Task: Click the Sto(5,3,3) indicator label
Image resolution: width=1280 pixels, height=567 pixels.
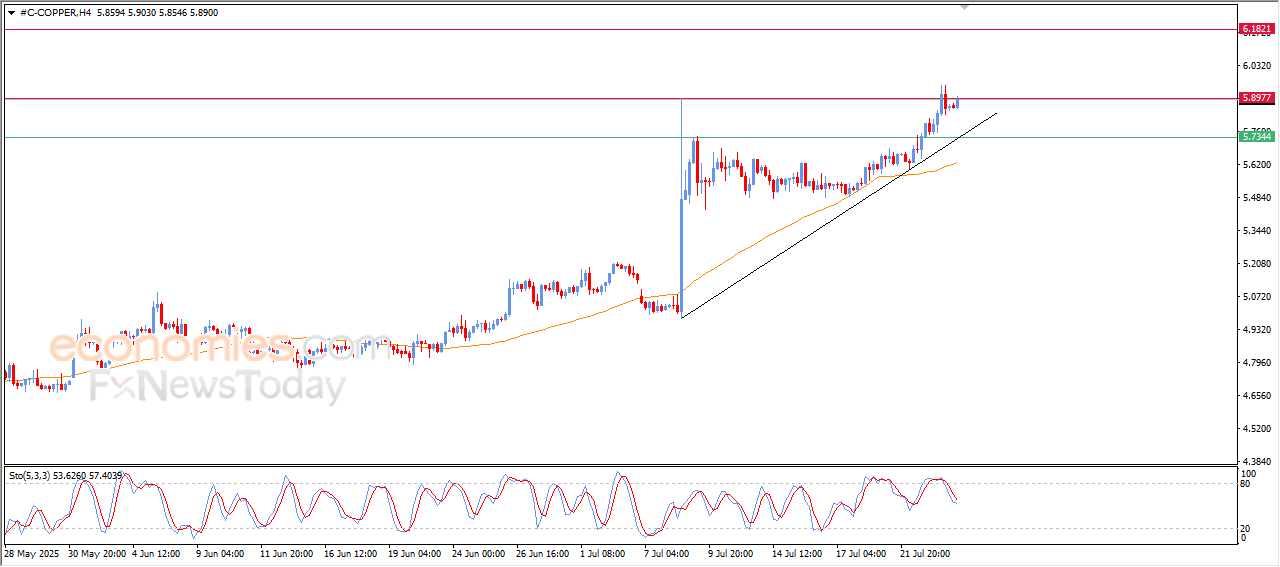Action: (x=65, y=476)
